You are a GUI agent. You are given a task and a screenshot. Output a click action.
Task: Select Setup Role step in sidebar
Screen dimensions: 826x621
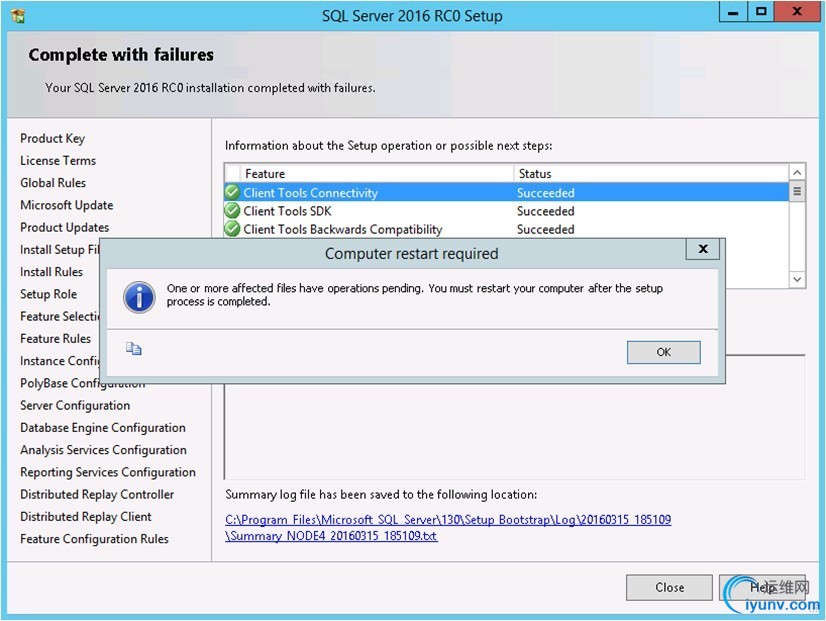pyautogui.click(x=48, y=294)
